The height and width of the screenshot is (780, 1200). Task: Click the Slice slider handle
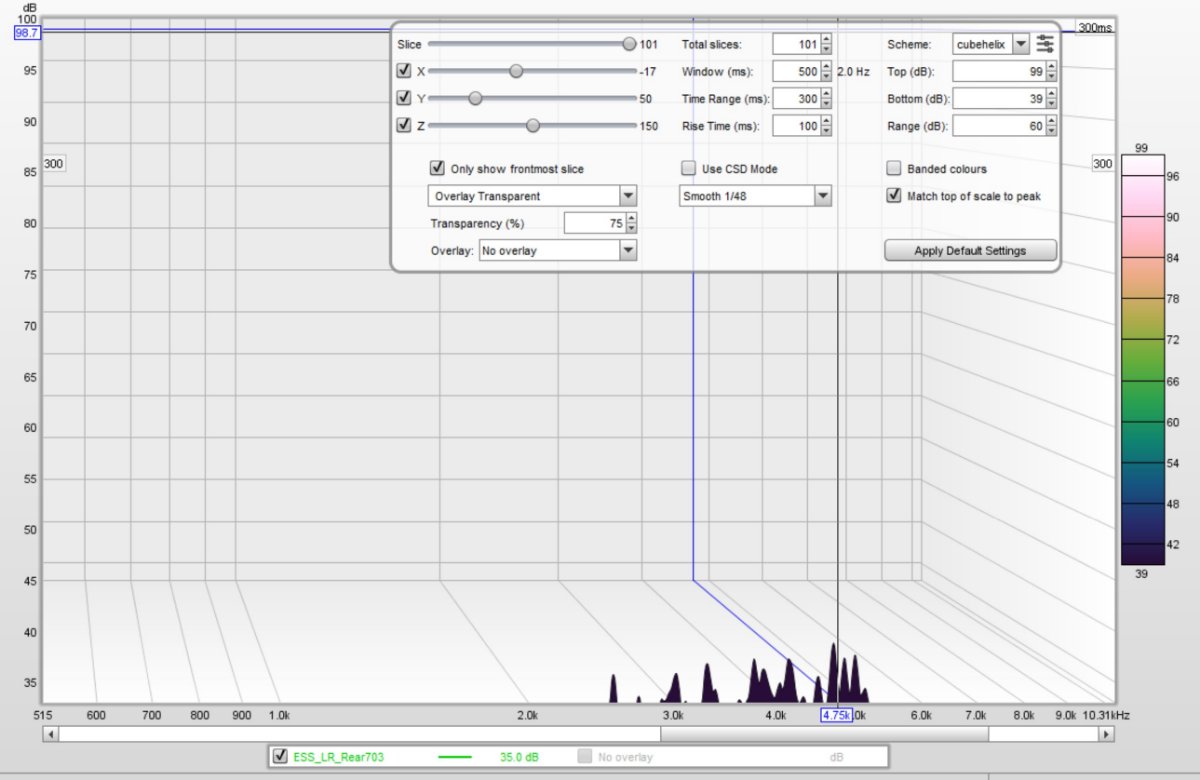point(629,44)
